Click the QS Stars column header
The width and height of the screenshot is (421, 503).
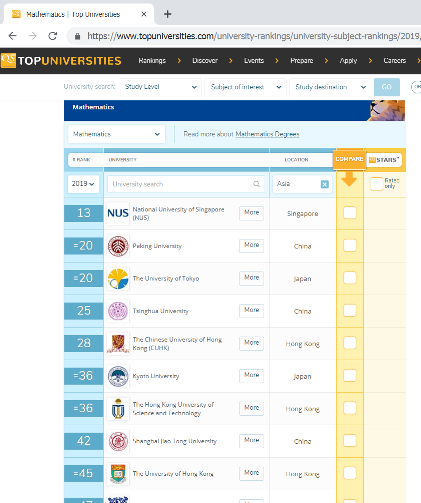(x=384, y=160)
